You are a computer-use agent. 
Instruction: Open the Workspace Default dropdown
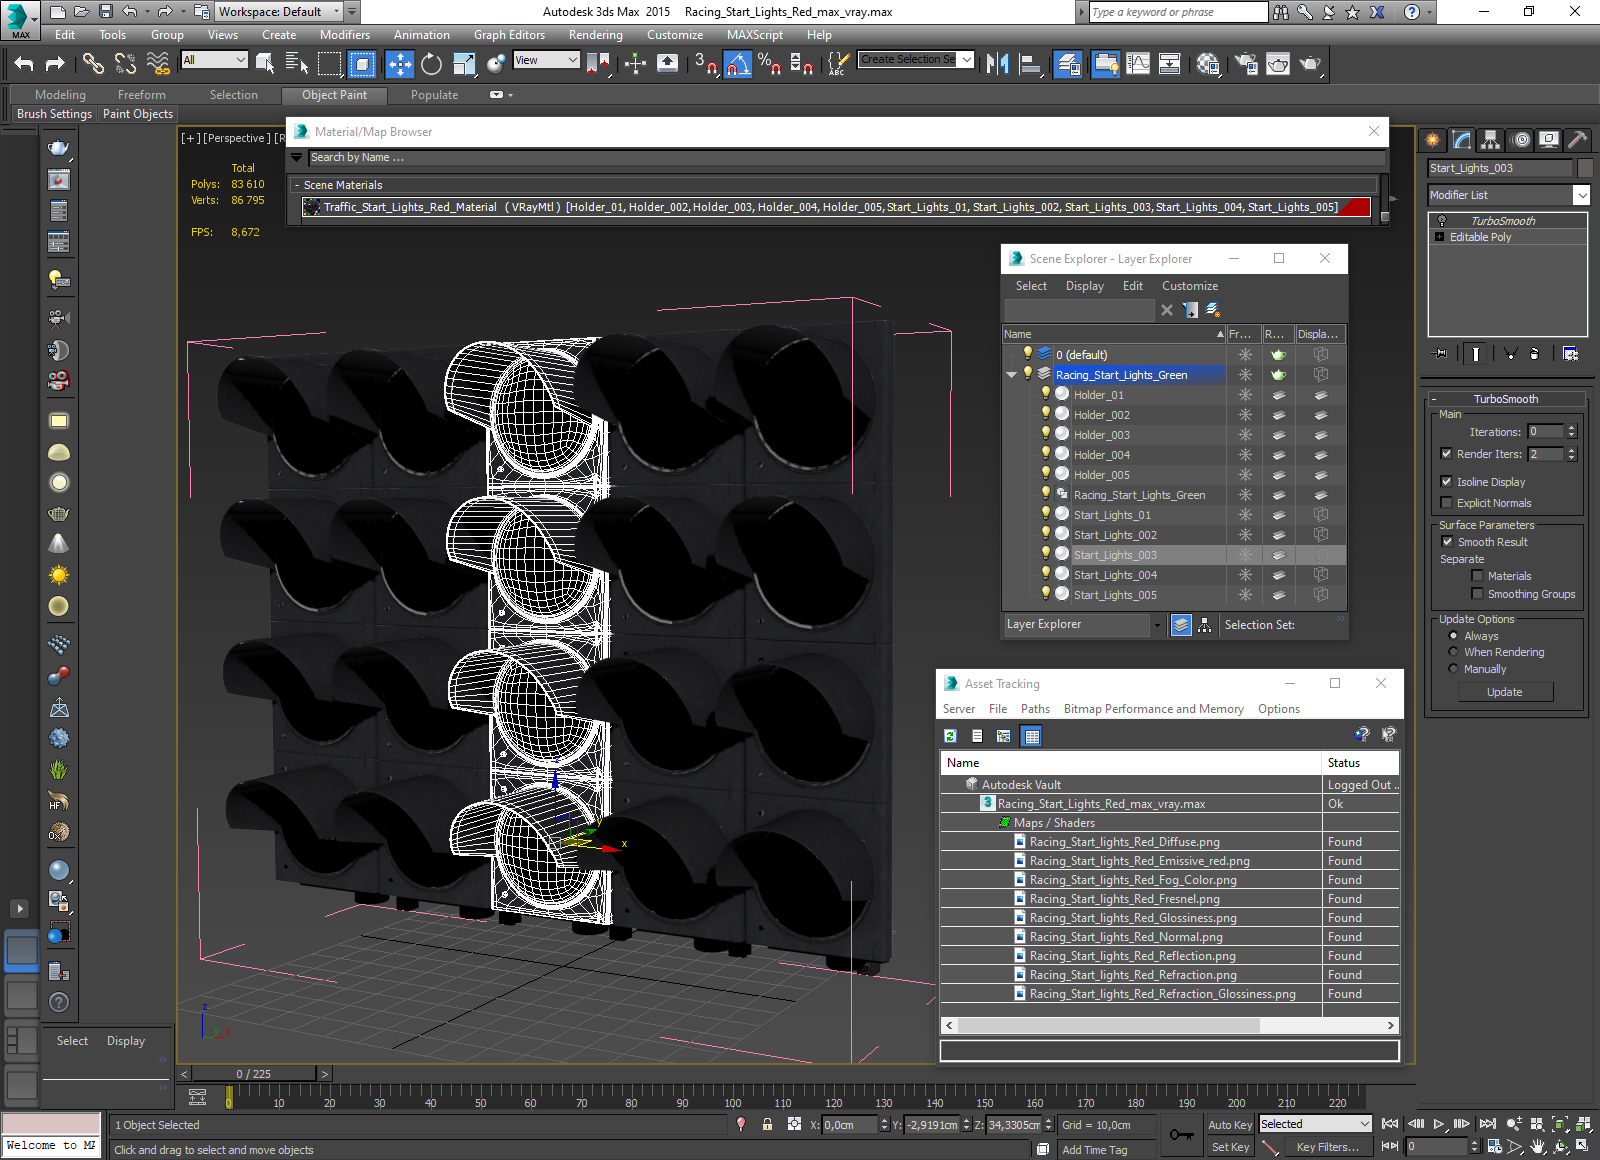coord(336,12)
